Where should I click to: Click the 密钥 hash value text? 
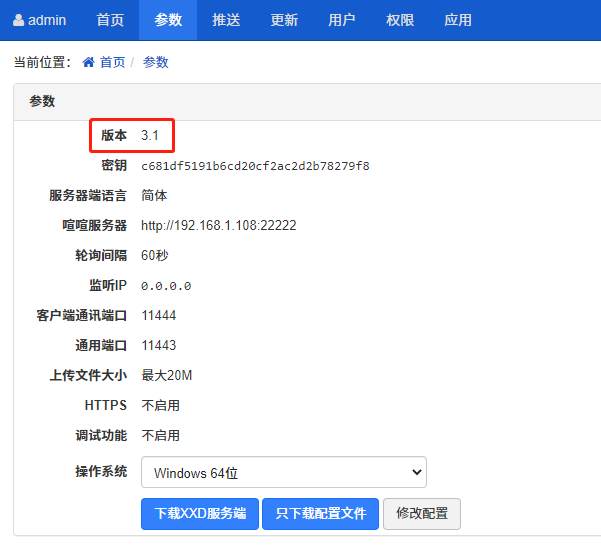pyautogui.click(x=255, y=166)
